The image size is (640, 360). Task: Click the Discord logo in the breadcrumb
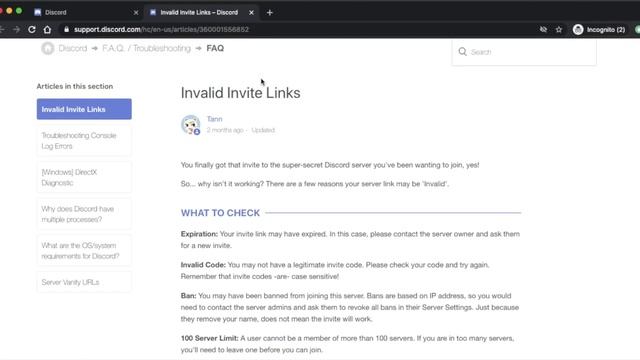pyautogui.click(x=48, y=48)
